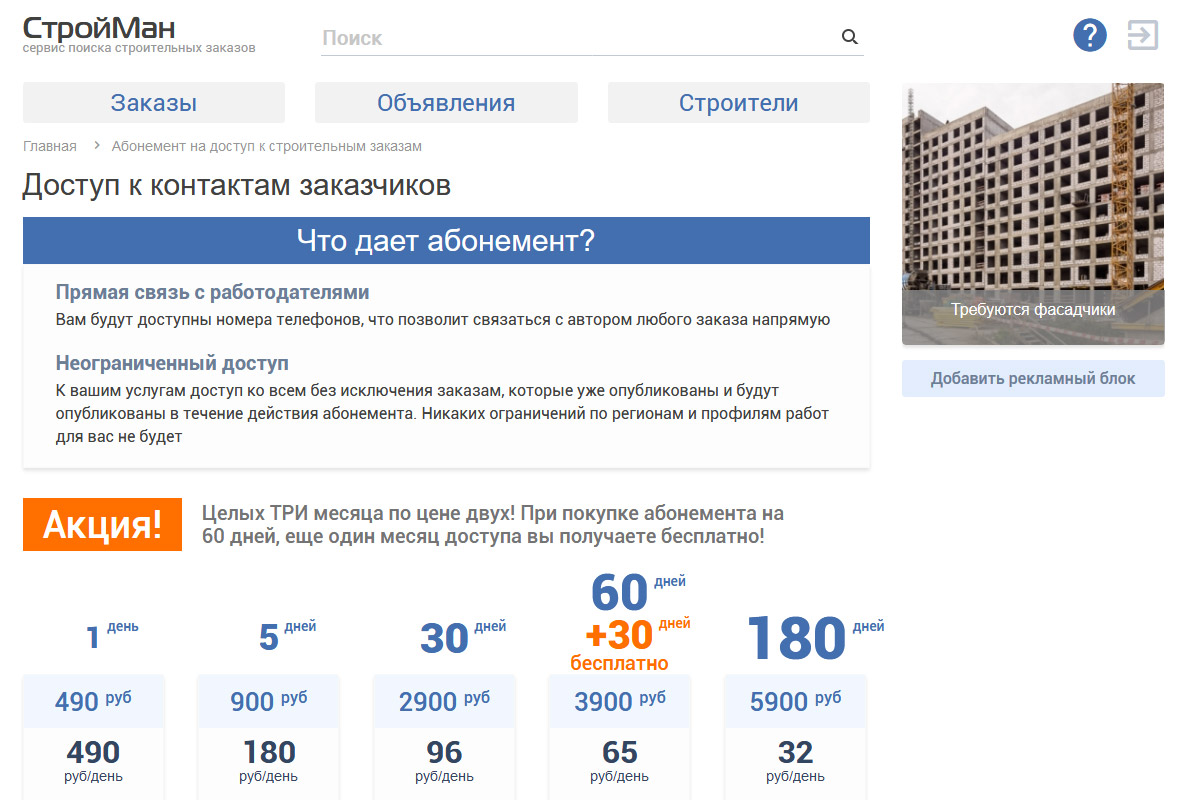Go to the Строители tab
The width and height of the screenshot is (1200, 800).
click(x=738, y=103)
